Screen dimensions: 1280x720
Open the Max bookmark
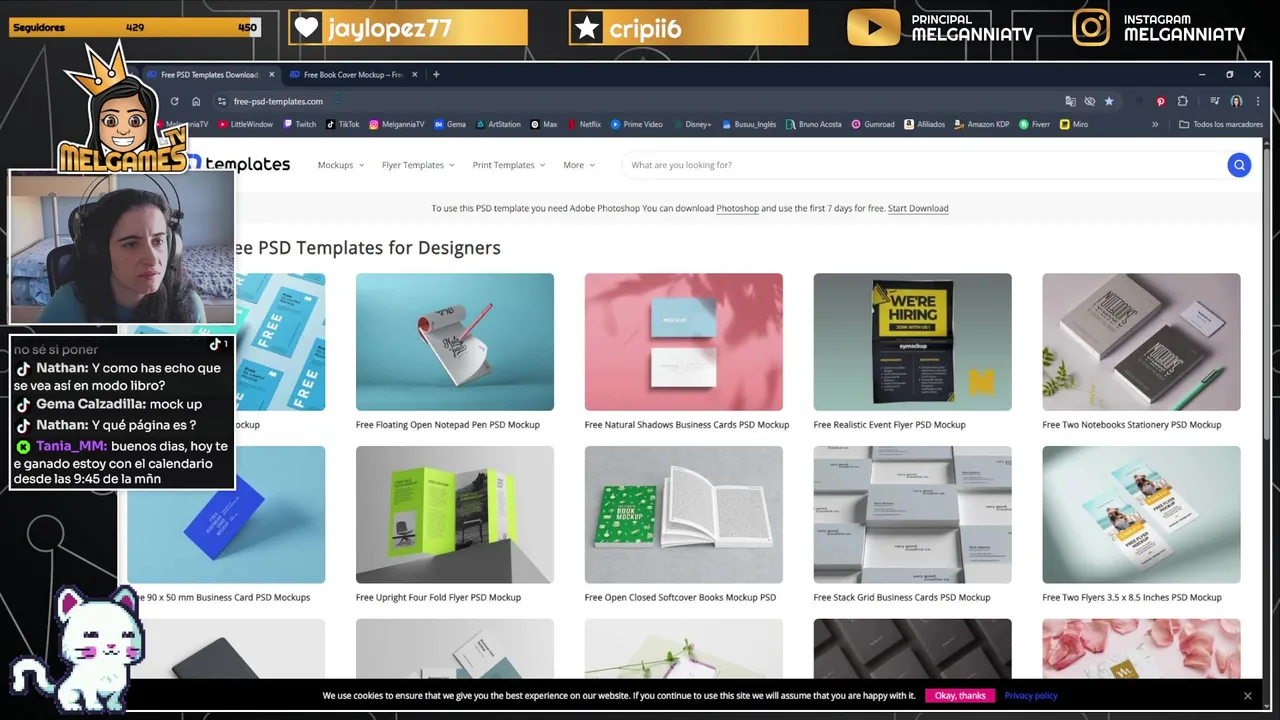(x=544, y=124)
